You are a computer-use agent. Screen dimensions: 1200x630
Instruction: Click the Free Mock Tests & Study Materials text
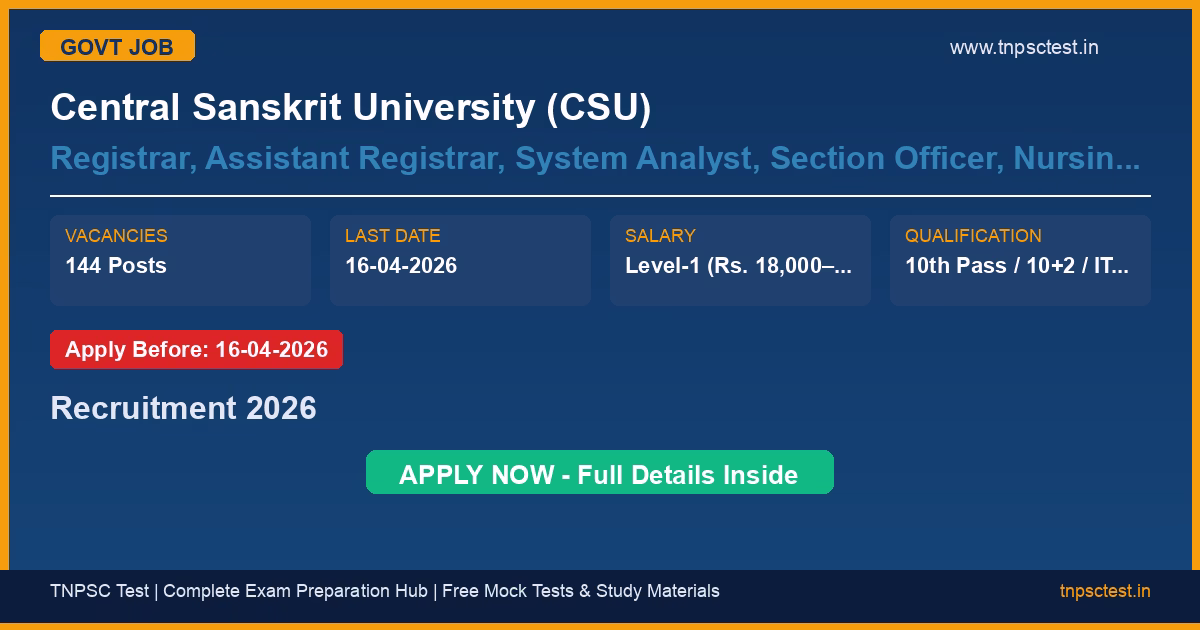[580, 591]
